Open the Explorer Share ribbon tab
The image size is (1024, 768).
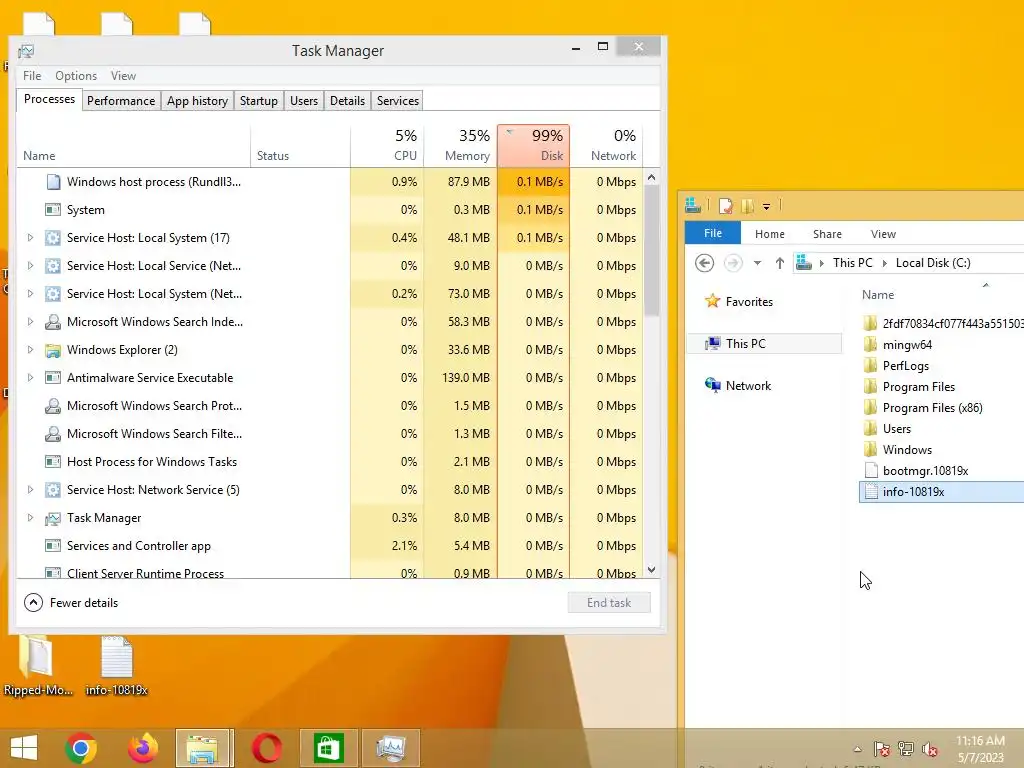827,234
